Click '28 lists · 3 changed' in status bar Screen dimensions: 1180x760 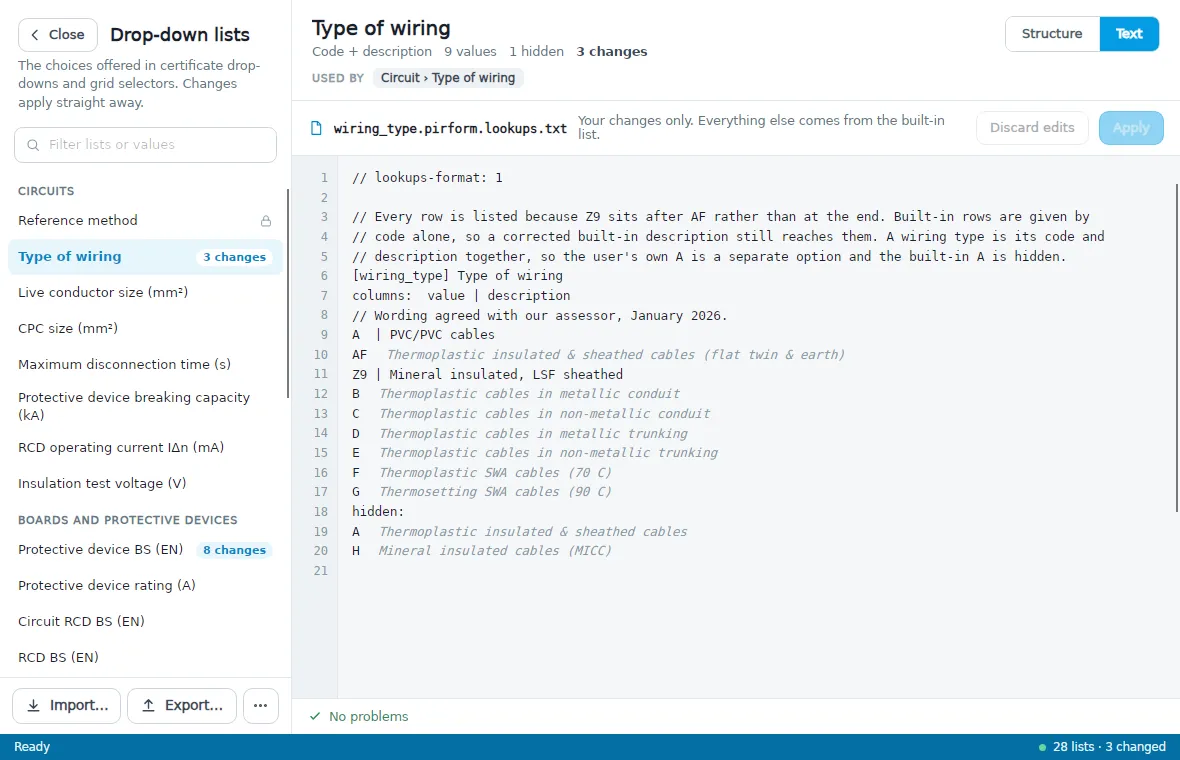coord(1109,747)
